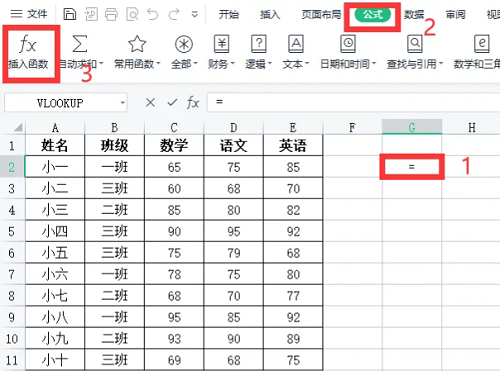Select column A header
This screenshot has width=500, height=371.
(55, 128)
